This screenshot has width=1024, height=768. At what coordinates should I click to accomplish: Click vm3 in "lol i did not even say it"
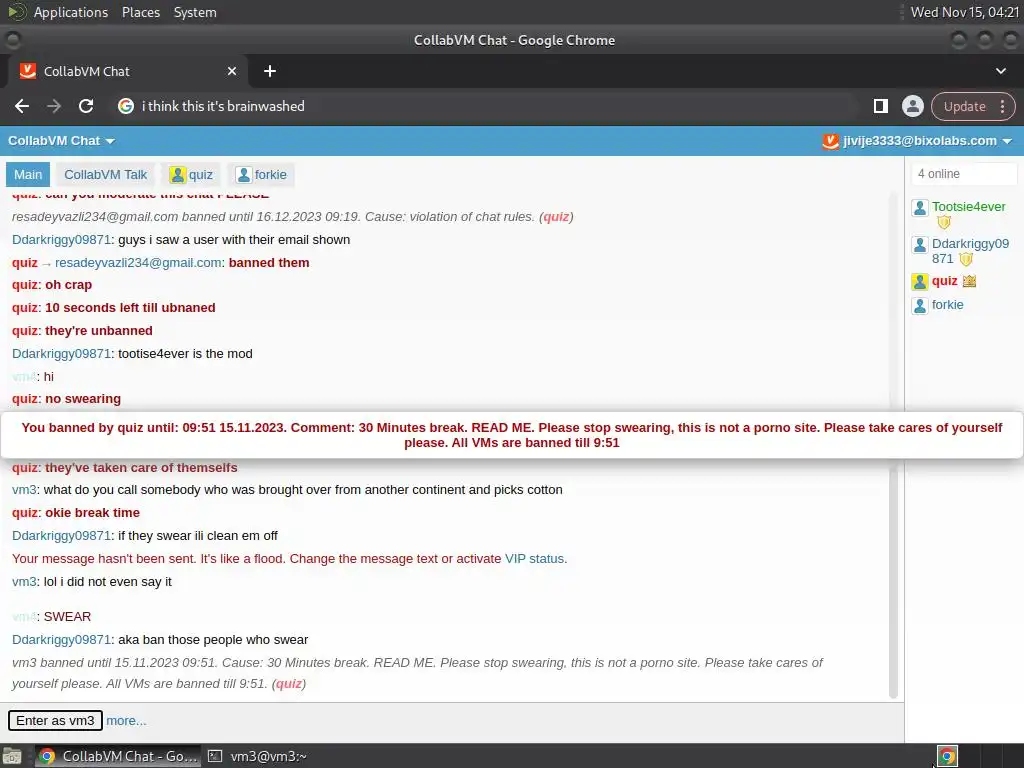[x=24, y=582]
